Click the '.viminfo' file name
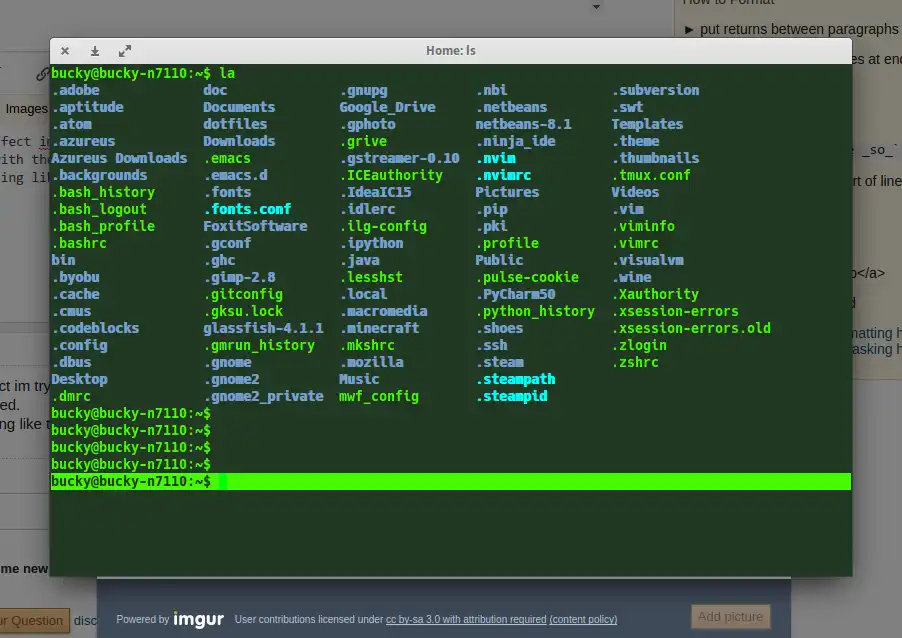Screen dimensions: 902x638 (x=643, y=226)
